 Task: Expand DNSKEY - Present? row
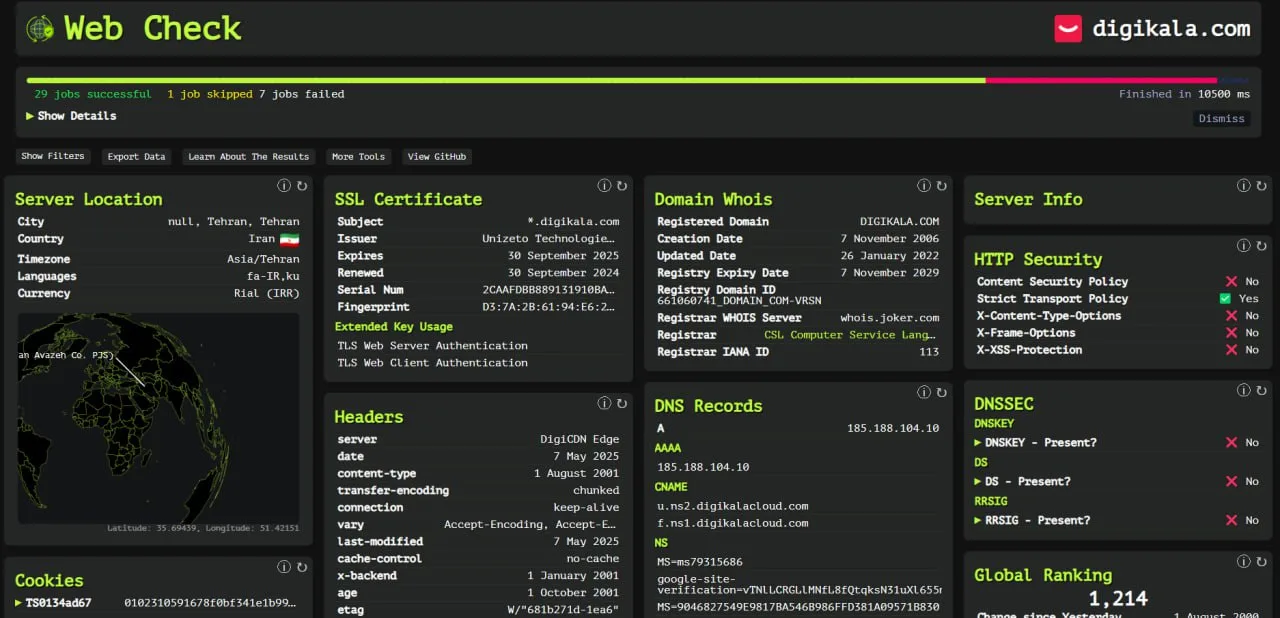1035,442
